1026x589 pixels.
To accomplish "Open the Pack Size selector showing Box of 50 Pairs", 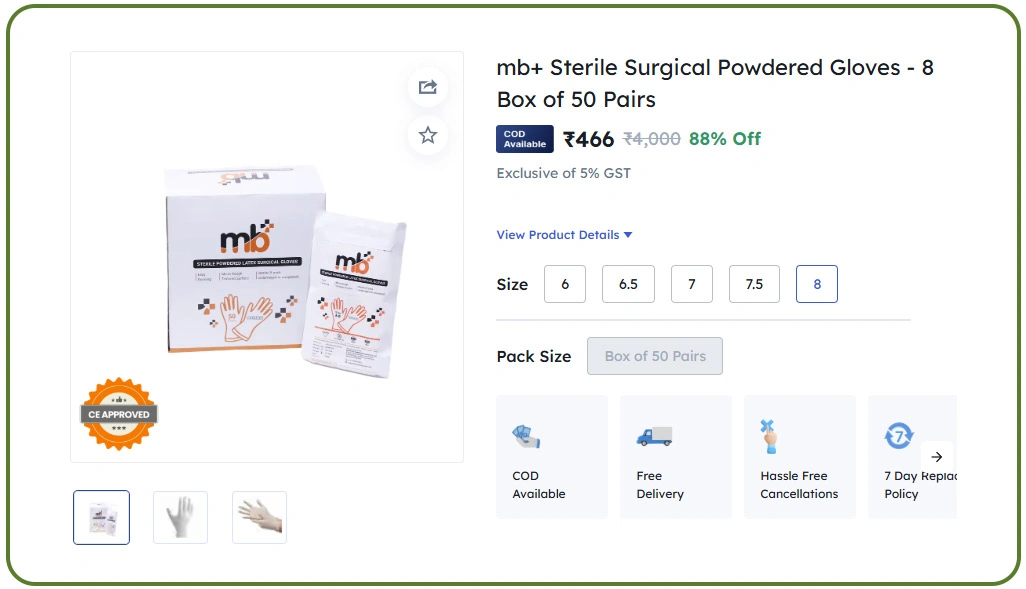I will pyautogui.click(x=654, y=356).
